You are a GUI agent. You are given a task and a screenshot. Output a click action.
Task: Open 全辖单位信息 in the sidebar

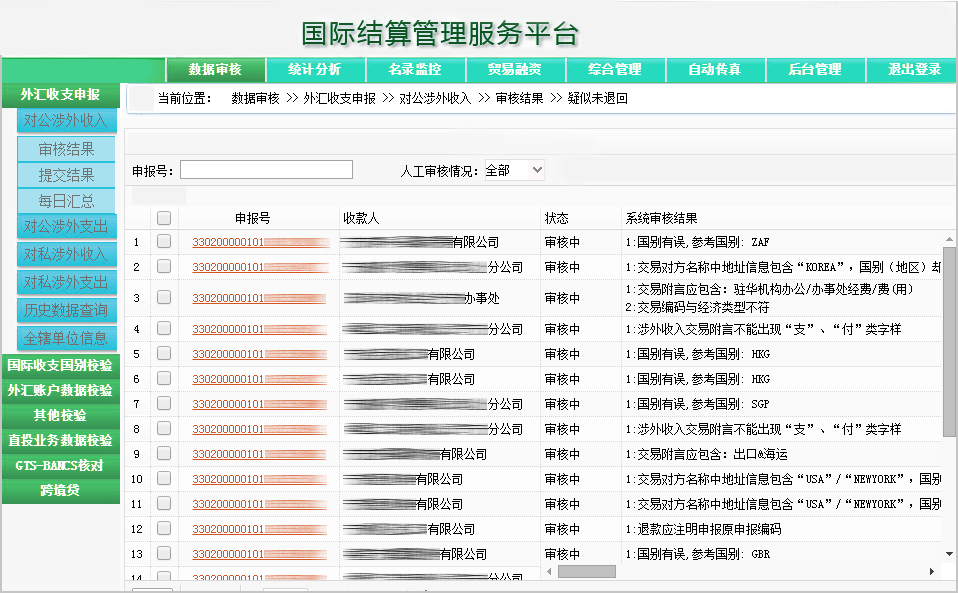click(66, 338)
